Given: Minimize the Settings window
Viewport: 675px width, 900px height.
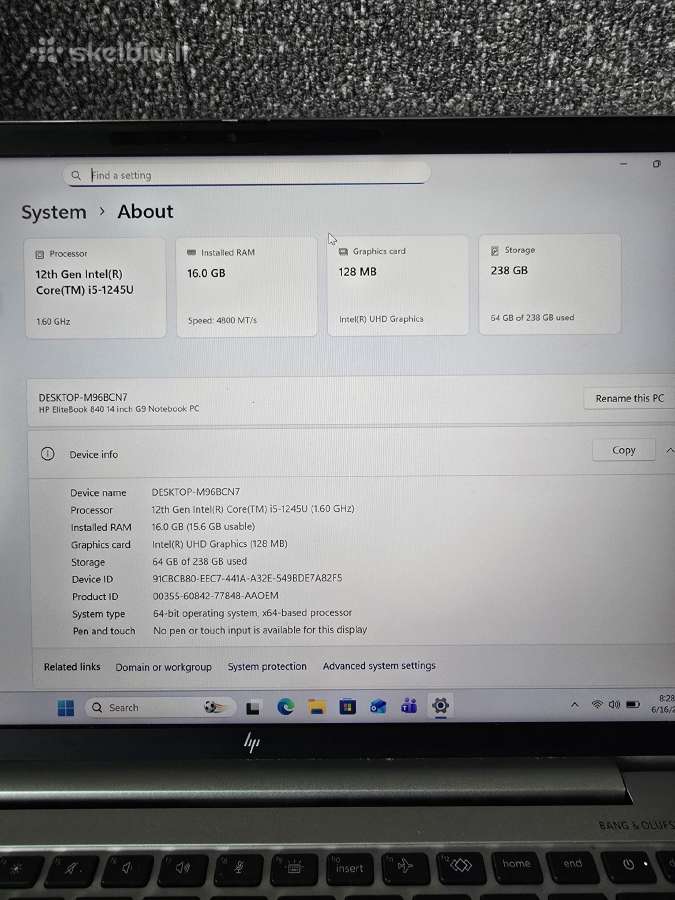Looking at the screenshot, I should tap(624, 164).
